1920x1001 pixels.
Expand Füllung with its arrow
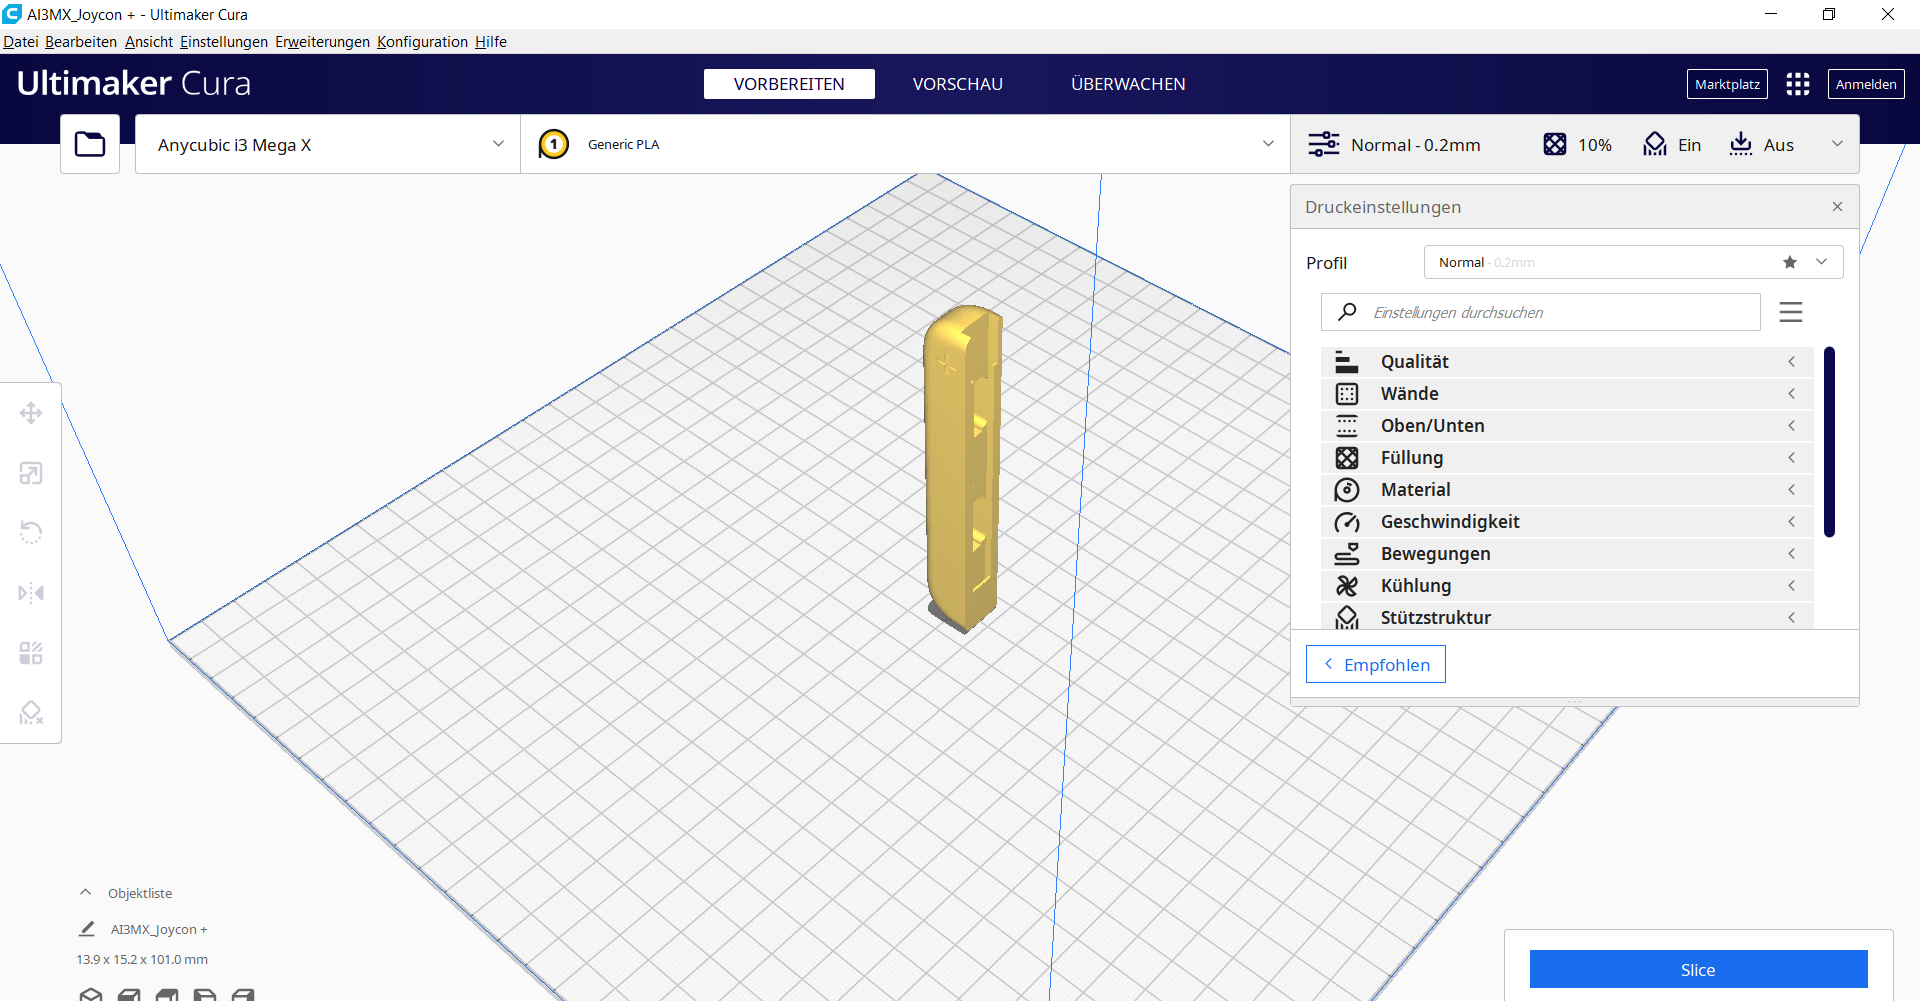tap(1791, 458)
